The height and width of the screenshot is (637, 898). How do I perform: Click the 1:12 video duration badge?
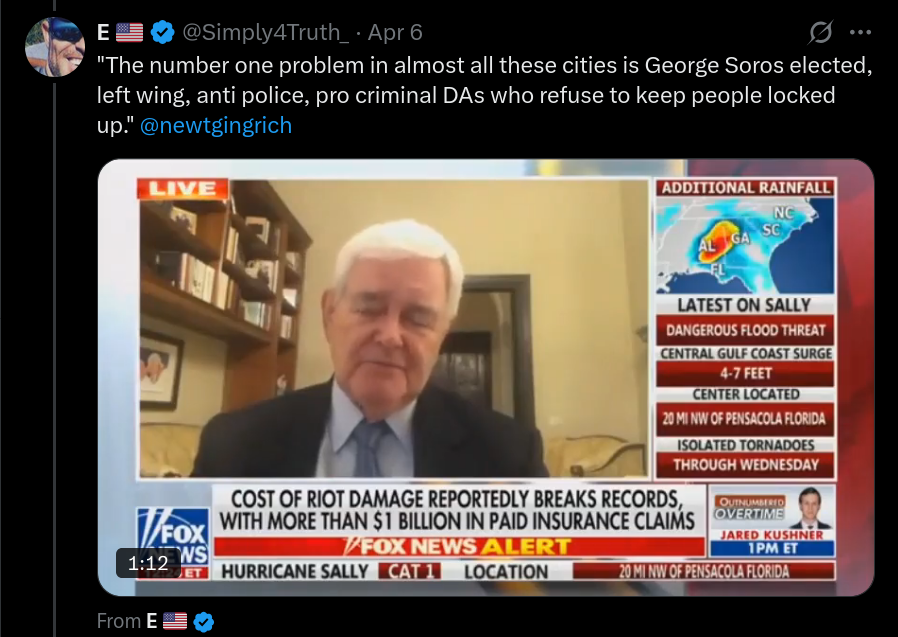(x=148, y=563)
